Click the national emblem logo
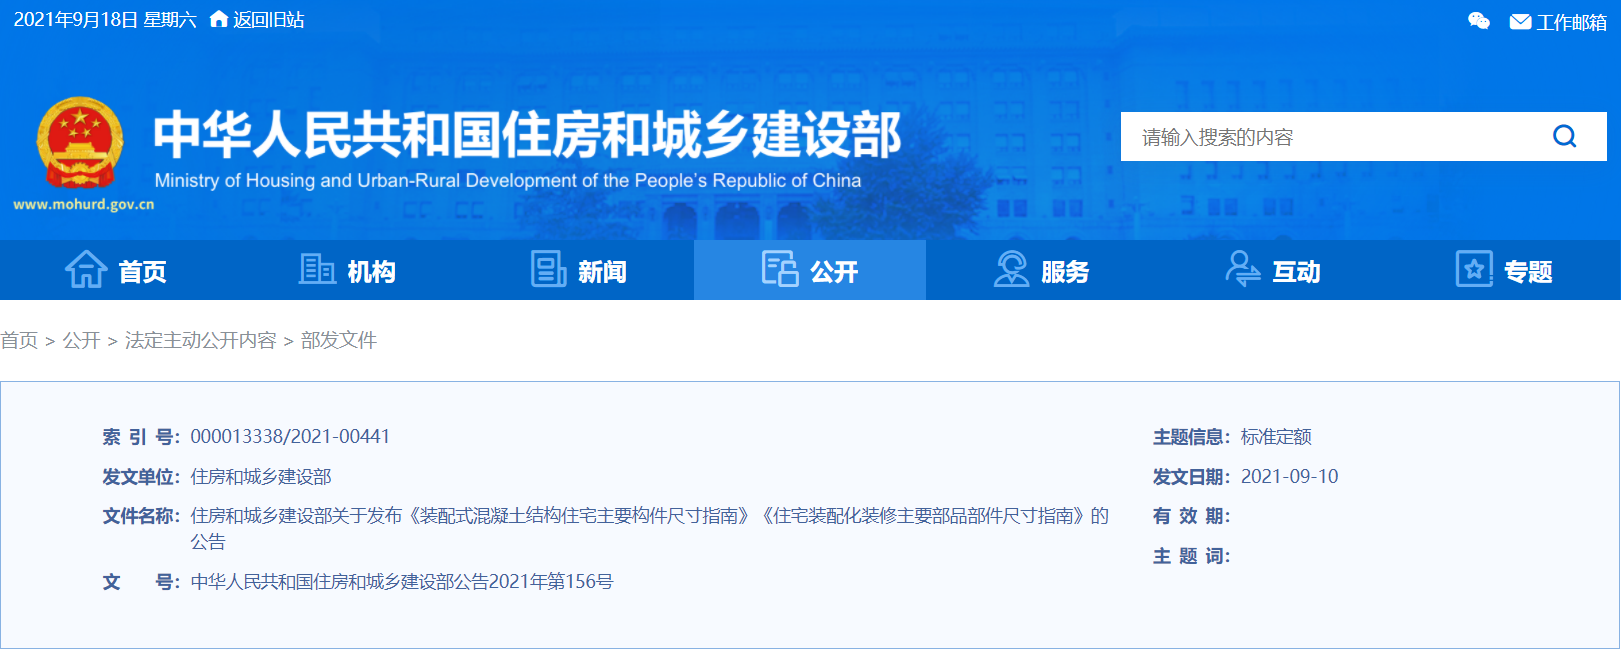Image resolution: width=1621 pixels, height=652 pixels. pyautogui.click(x=80, y=143)
